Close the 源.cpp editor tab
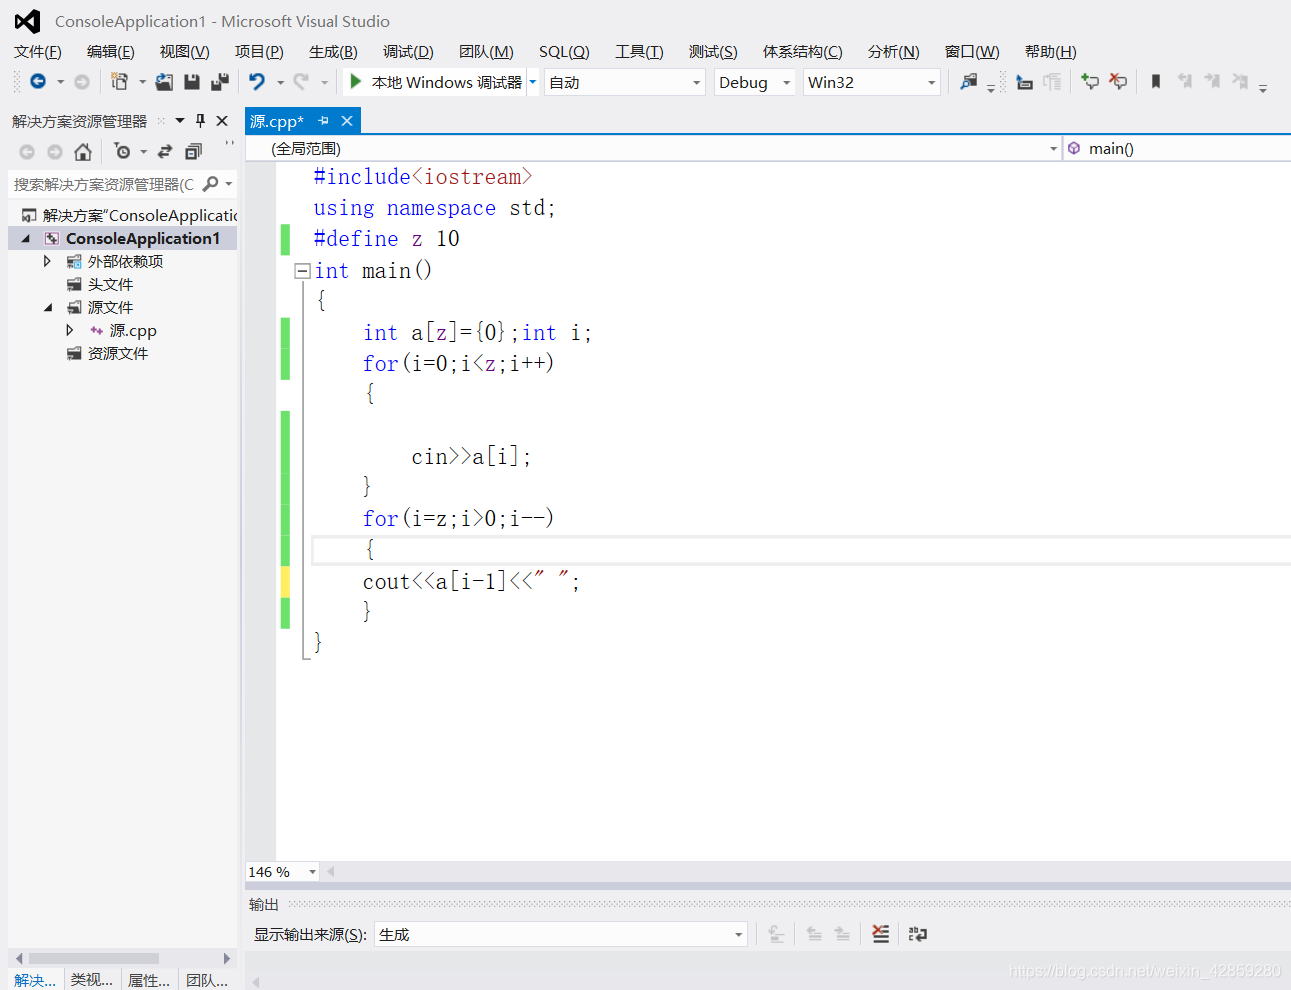The image size is (1291, 990). click(347, 121)
